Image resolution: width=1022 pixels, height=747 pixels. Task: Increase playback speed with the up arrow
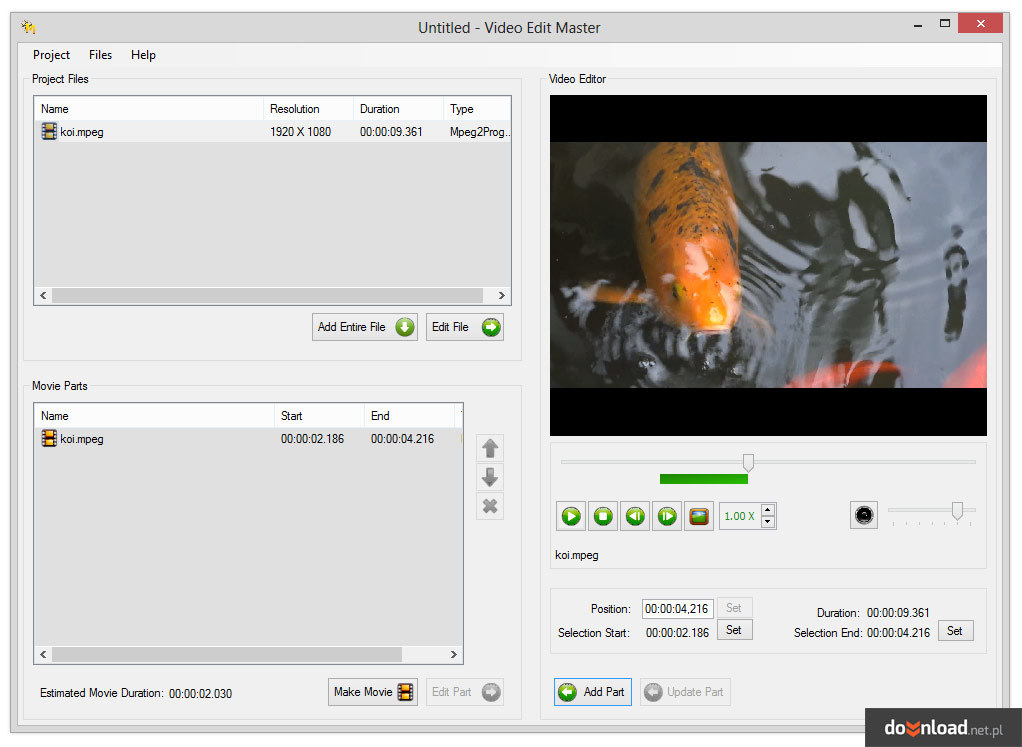click(768, 510)
